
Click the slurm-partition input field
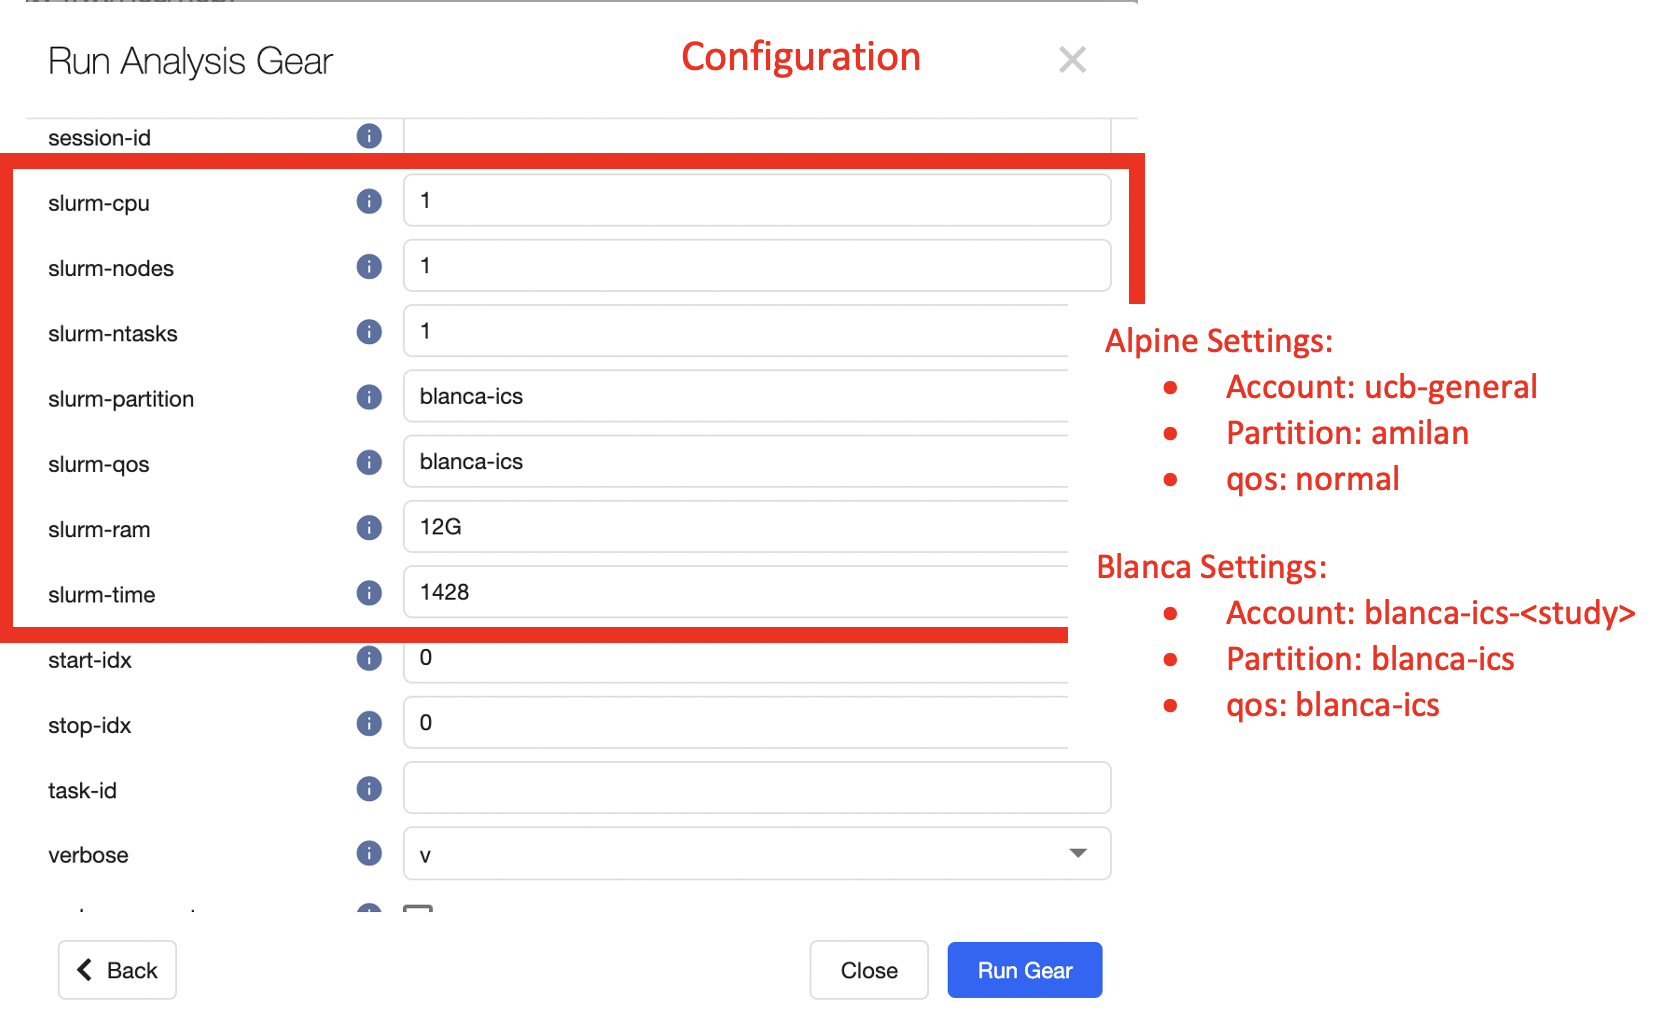point(736,396)
